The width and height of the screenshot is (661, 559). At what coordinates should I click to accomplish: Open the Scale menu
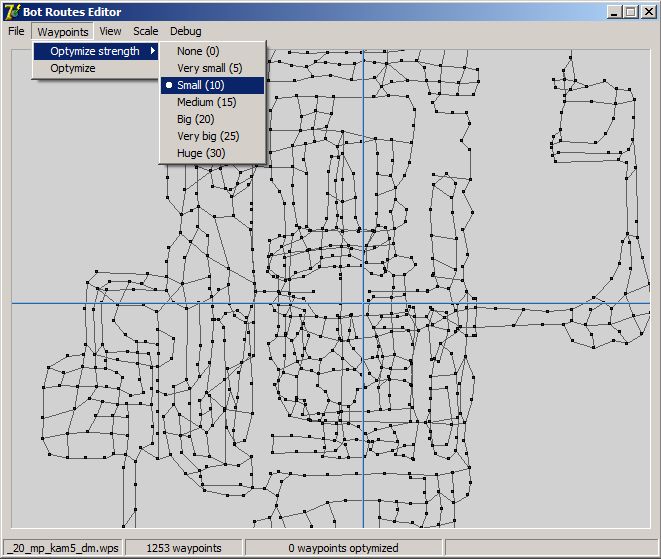click(145, 31)
